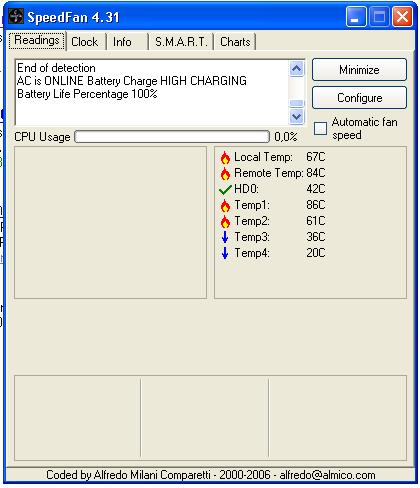Click the Temp2 value 61C
The image size is (420, 488).
point(315,221)
